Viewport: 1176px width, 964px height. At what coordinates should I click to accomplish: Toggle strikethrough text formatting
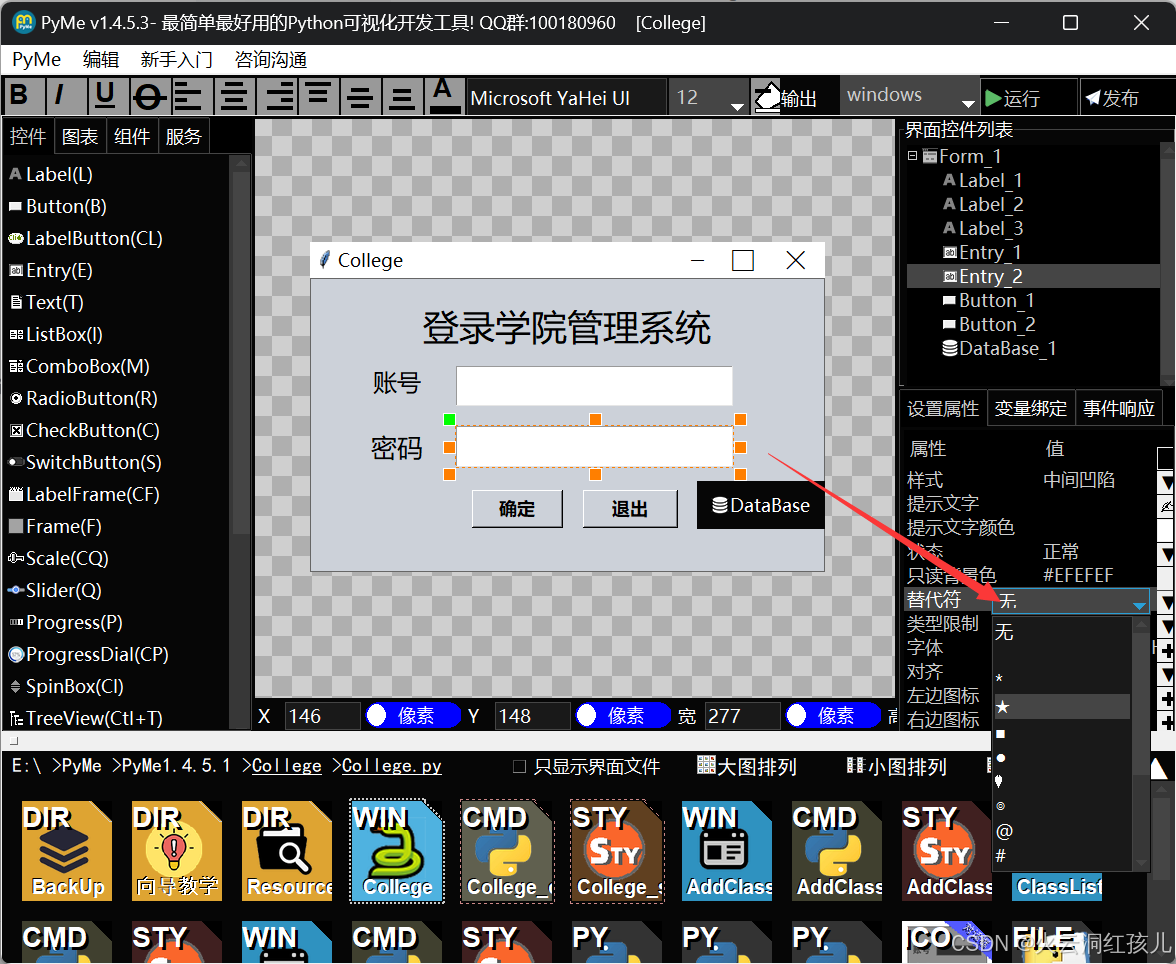149,96
